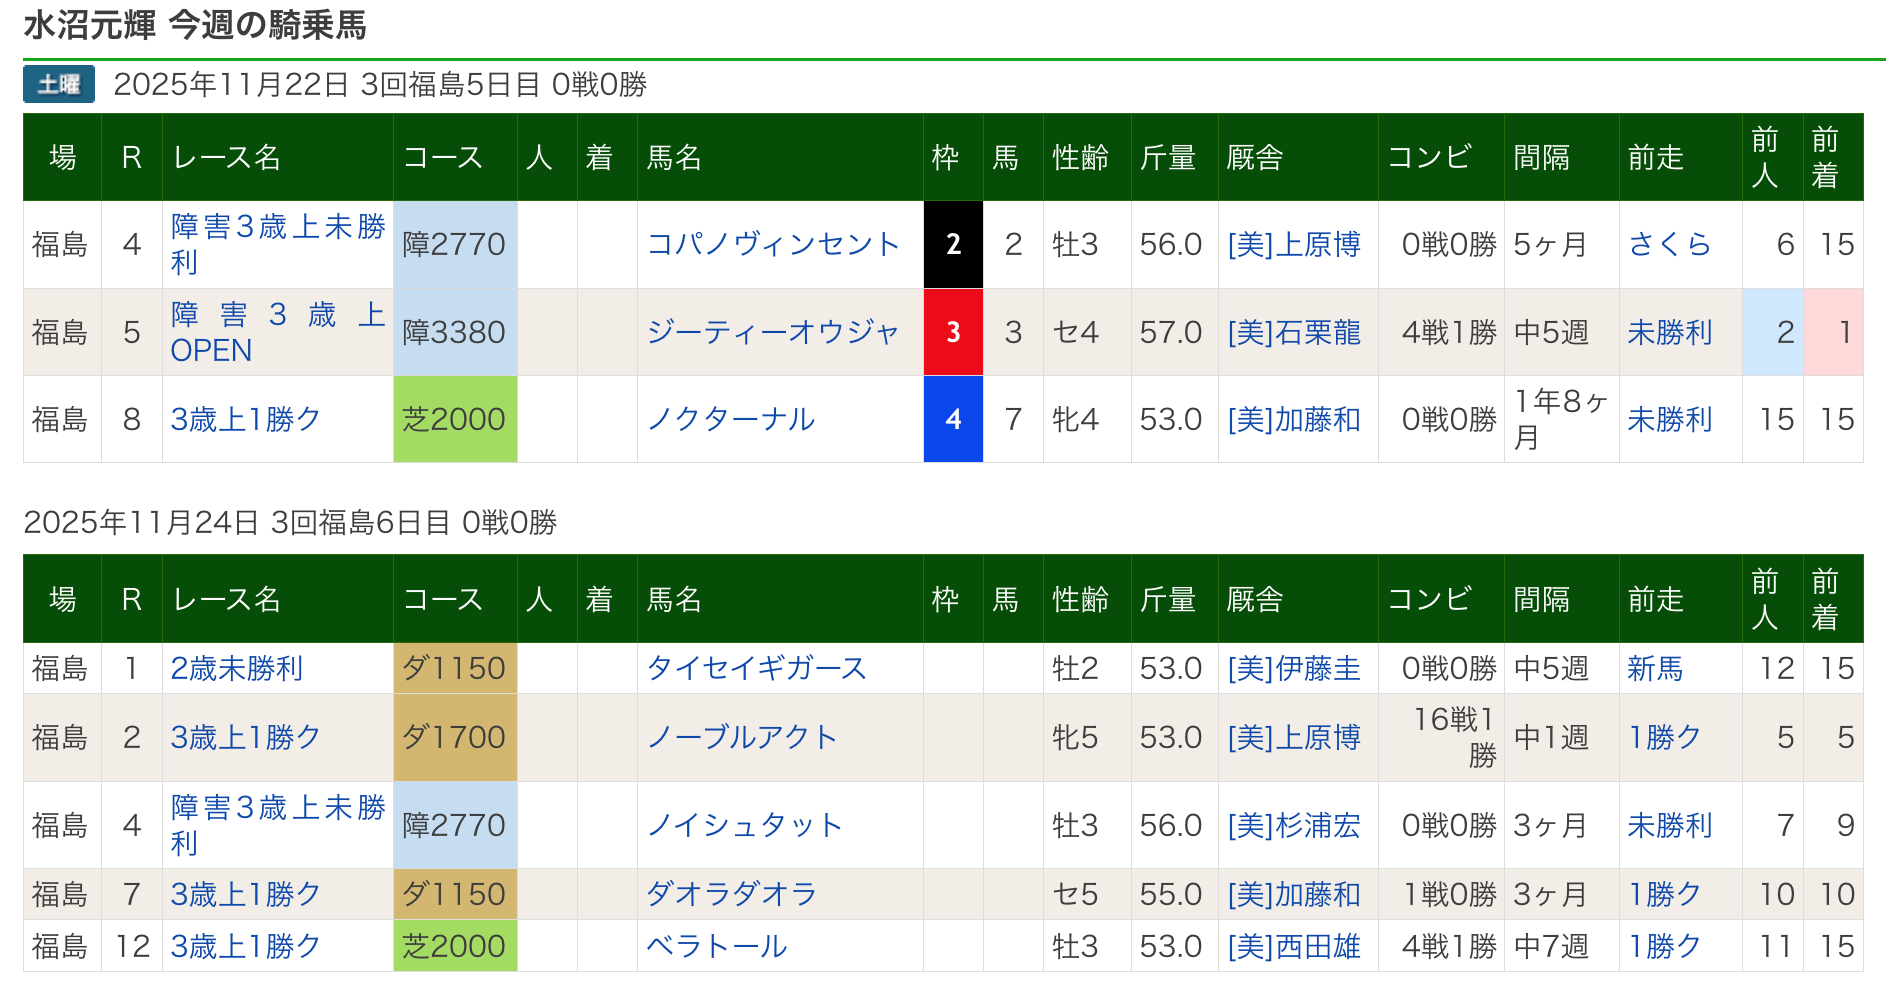Click the red frame number 3 box
The width and height of the screenshot is (1886, 988).
pyautogui.click(x=953, y=332)
